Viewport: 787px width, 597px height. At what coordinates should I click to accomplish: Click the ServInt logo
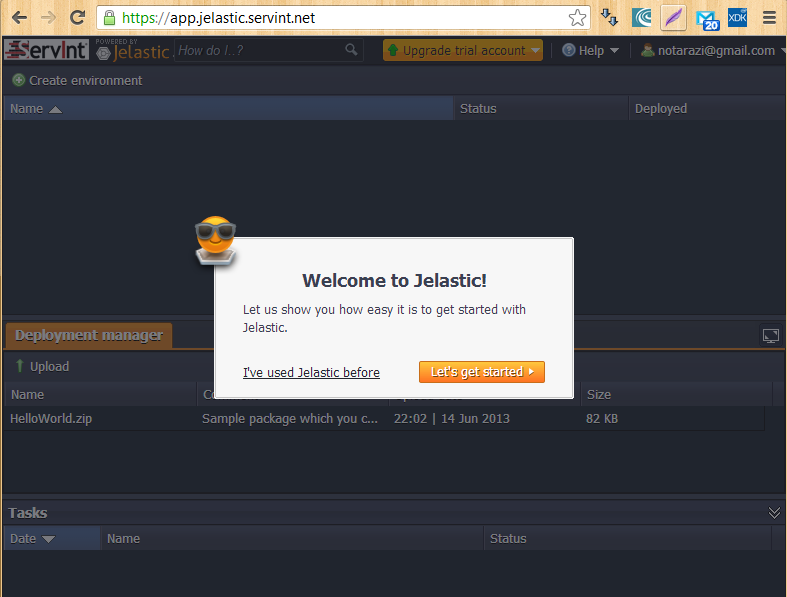pyautogui.click(x=47, y=50)
